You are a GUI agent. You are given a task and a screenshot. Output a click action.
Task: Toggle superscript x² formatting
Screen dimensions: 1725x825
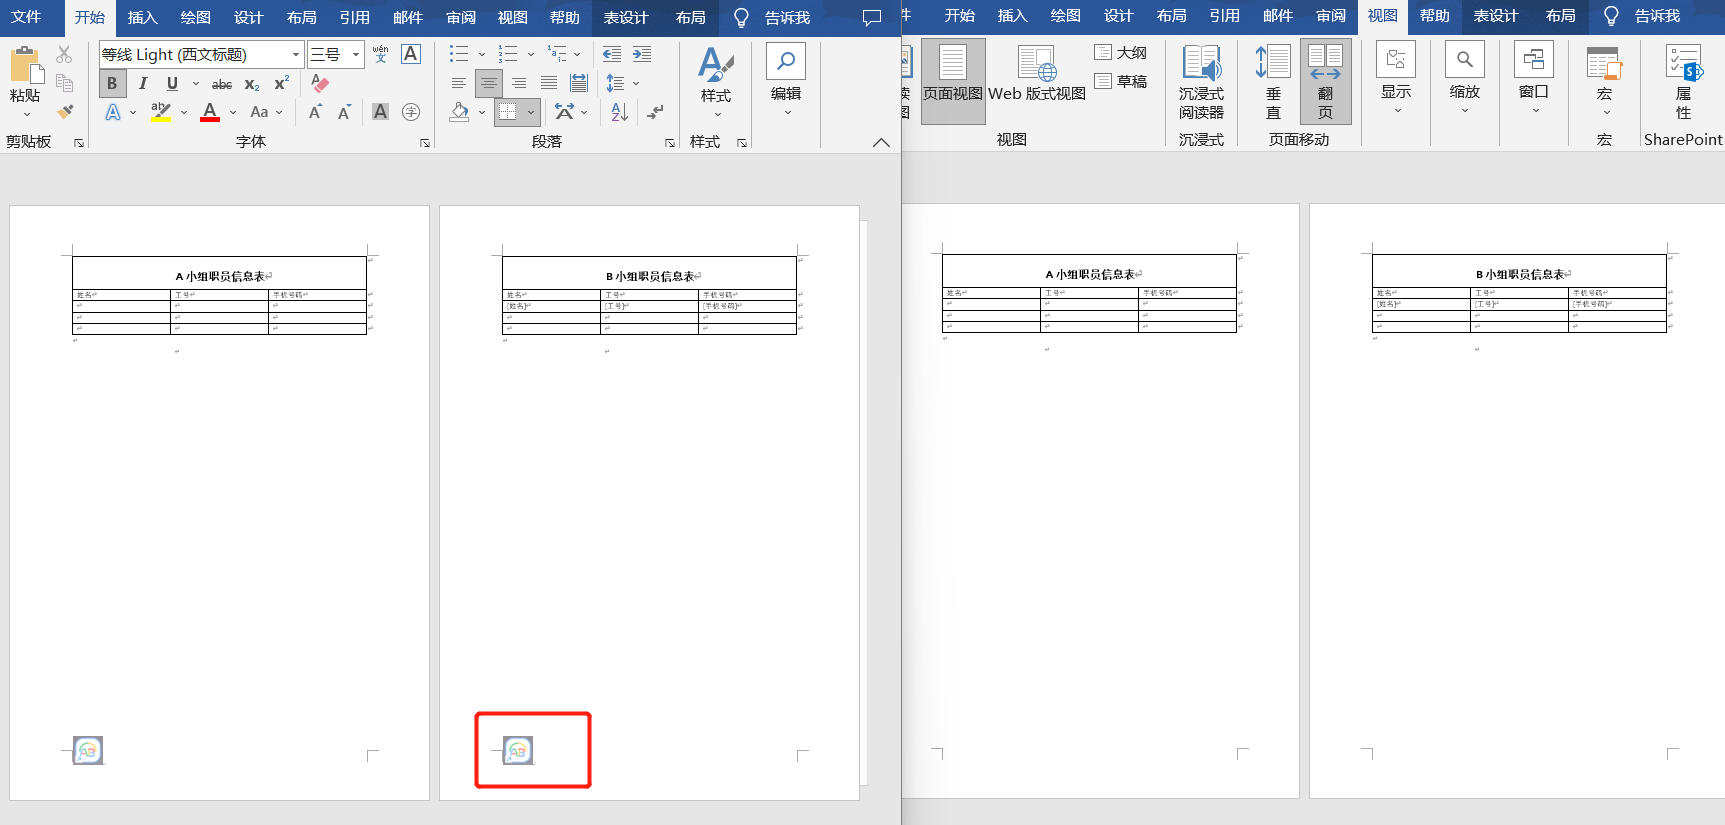point(282,83)
